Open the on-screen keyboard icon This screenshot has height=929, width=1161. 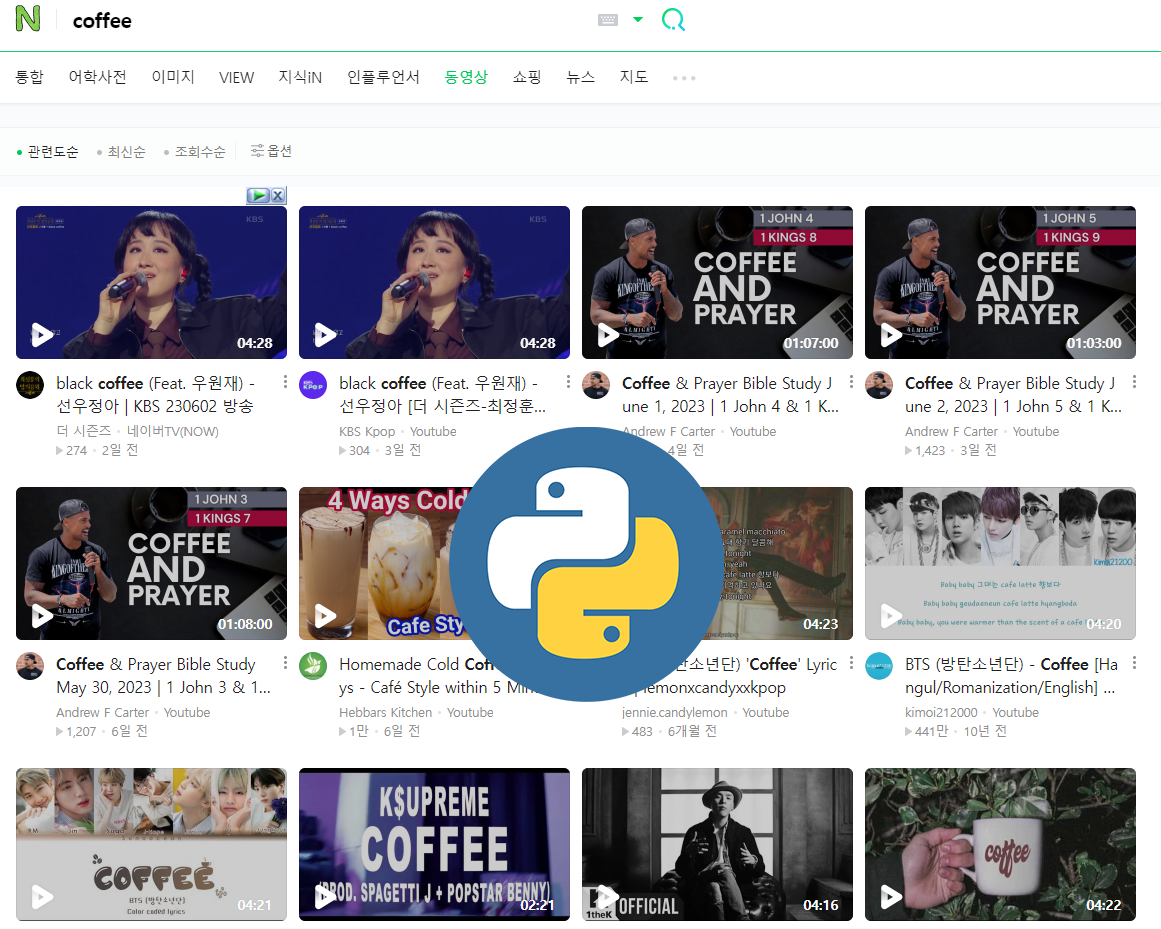pos(608,20)
